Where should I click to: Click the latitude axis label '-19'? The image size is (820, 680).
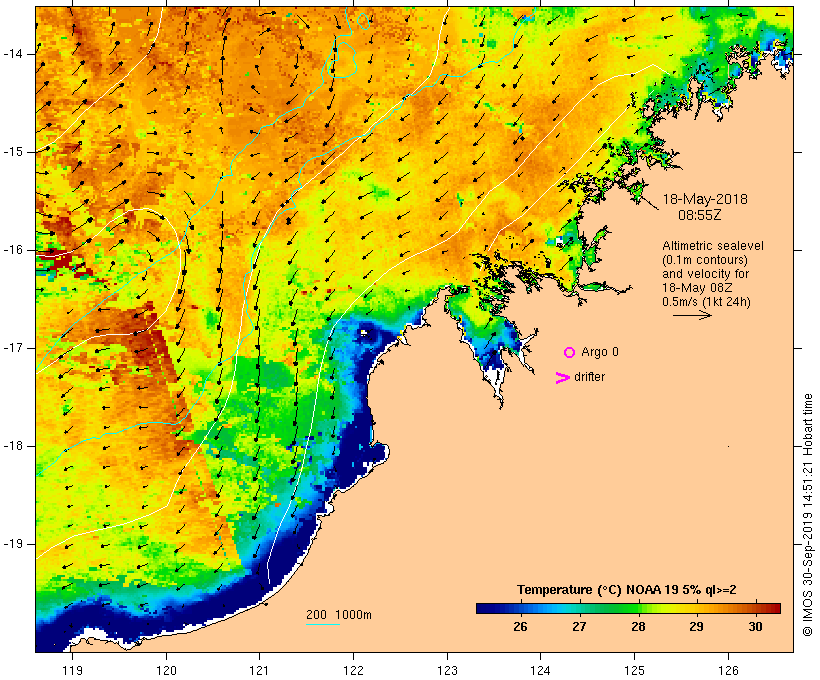pyautogui.click(x=13, y=544)
